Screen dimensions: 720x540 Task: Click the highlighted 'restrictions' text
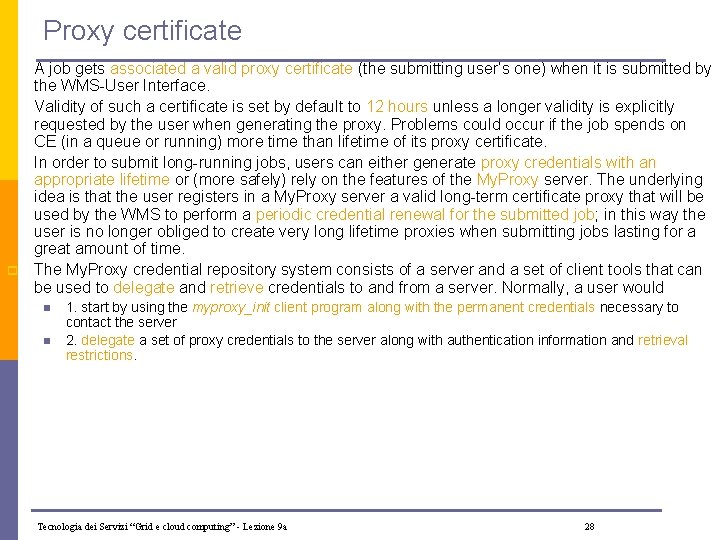click(x=99, y=355)
